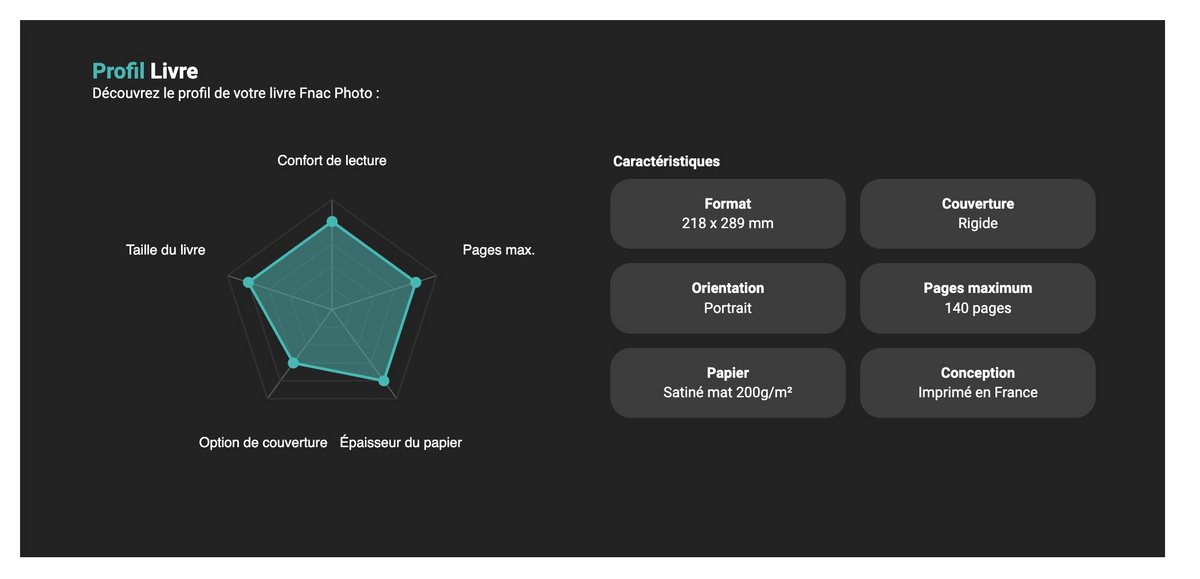Click the Papier Satiné mat 200g/m² card
This screenshot has width=1200, height=579.
(x=727, y=383)
